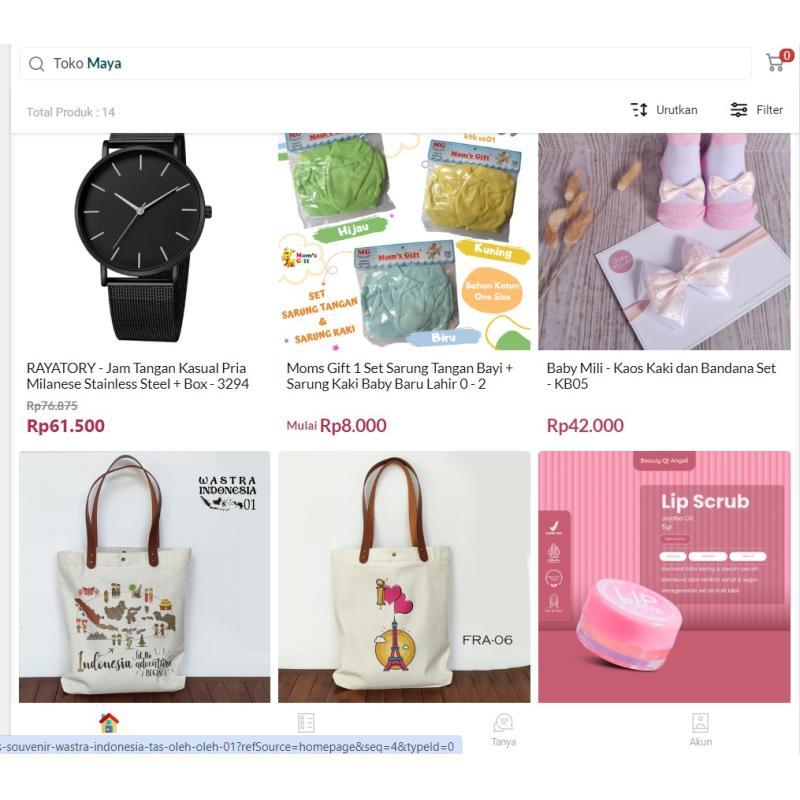Screen dimensions: 800x800
Task: Select the Tanya tab label
Action: pyautogui.click(x=504, y=742)
